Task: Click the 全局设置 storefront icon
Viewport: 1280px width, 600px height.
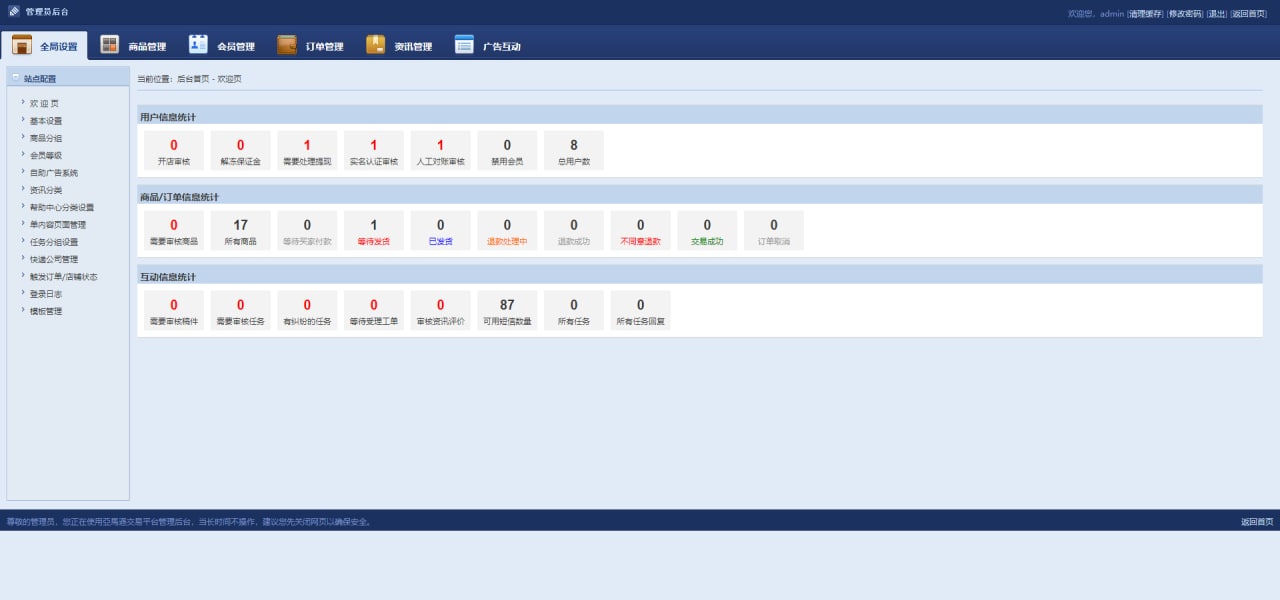Action: [22, 45]
